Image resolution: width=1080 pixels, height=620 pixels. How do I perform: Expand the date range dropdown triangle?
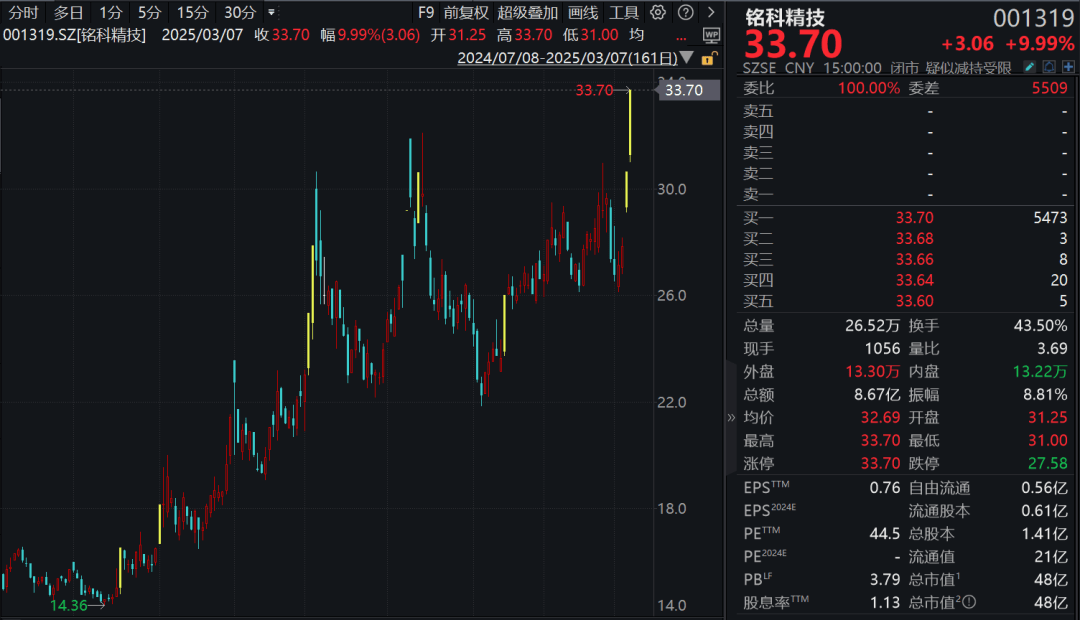click(x=687, y=58)
